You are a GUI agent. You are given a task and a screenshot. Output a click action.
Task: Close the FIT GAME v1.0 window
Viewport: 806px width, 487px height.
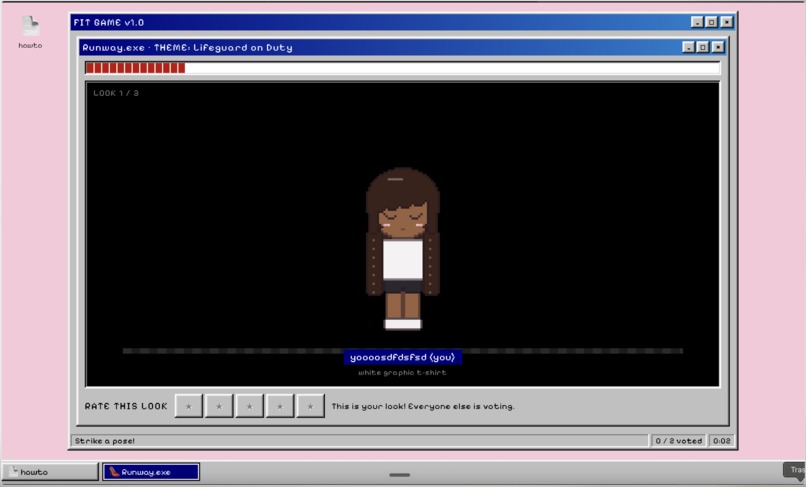pos(726,22)
